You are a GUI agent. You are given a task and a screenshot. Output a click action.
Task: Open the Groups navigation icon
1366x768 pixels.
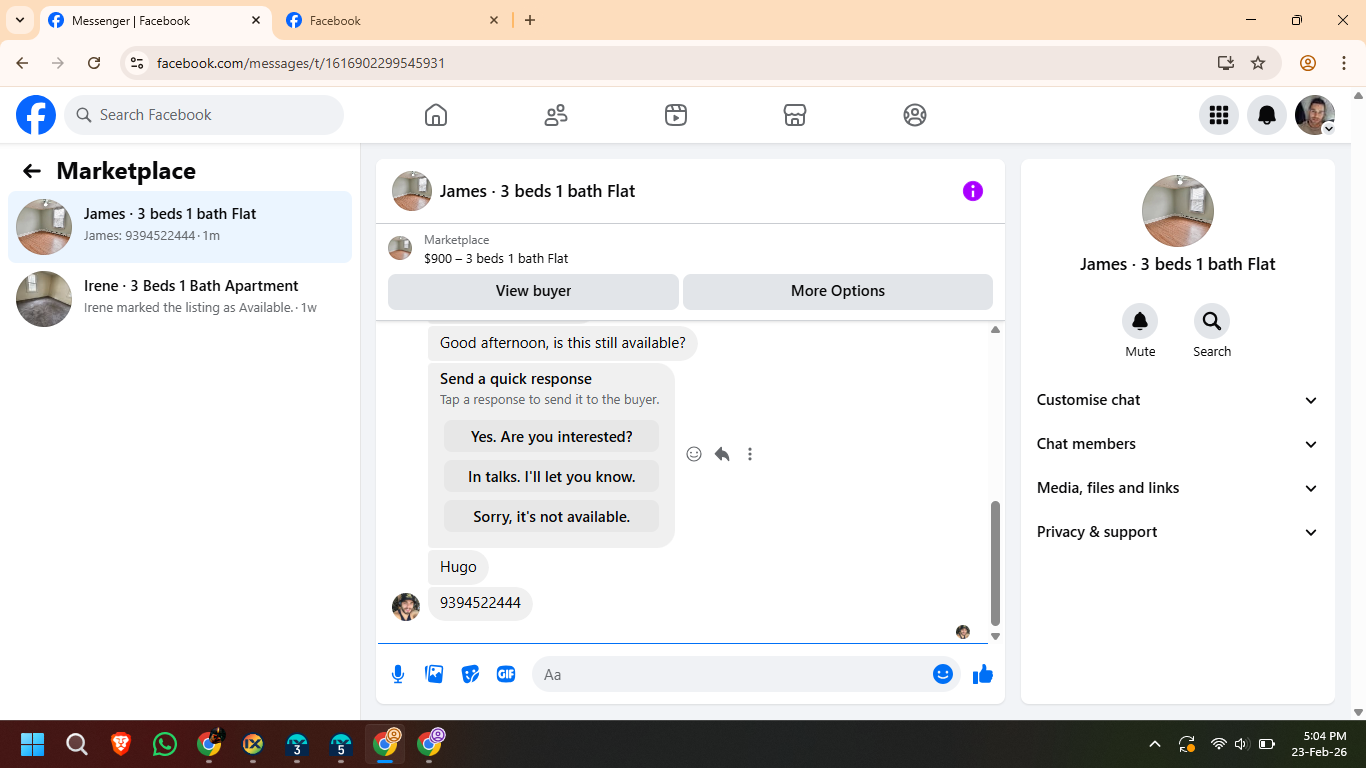[x=915, y=115]
